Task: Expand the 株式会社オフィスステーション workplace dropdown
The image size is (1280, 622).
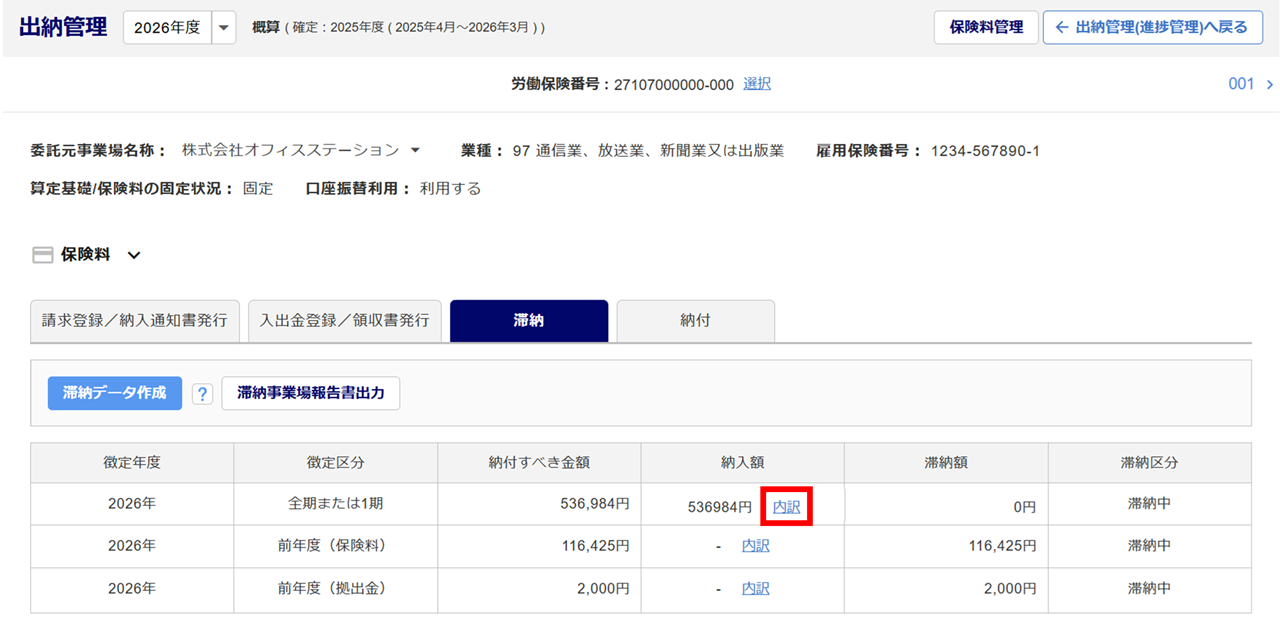Action: click(416, 151)
